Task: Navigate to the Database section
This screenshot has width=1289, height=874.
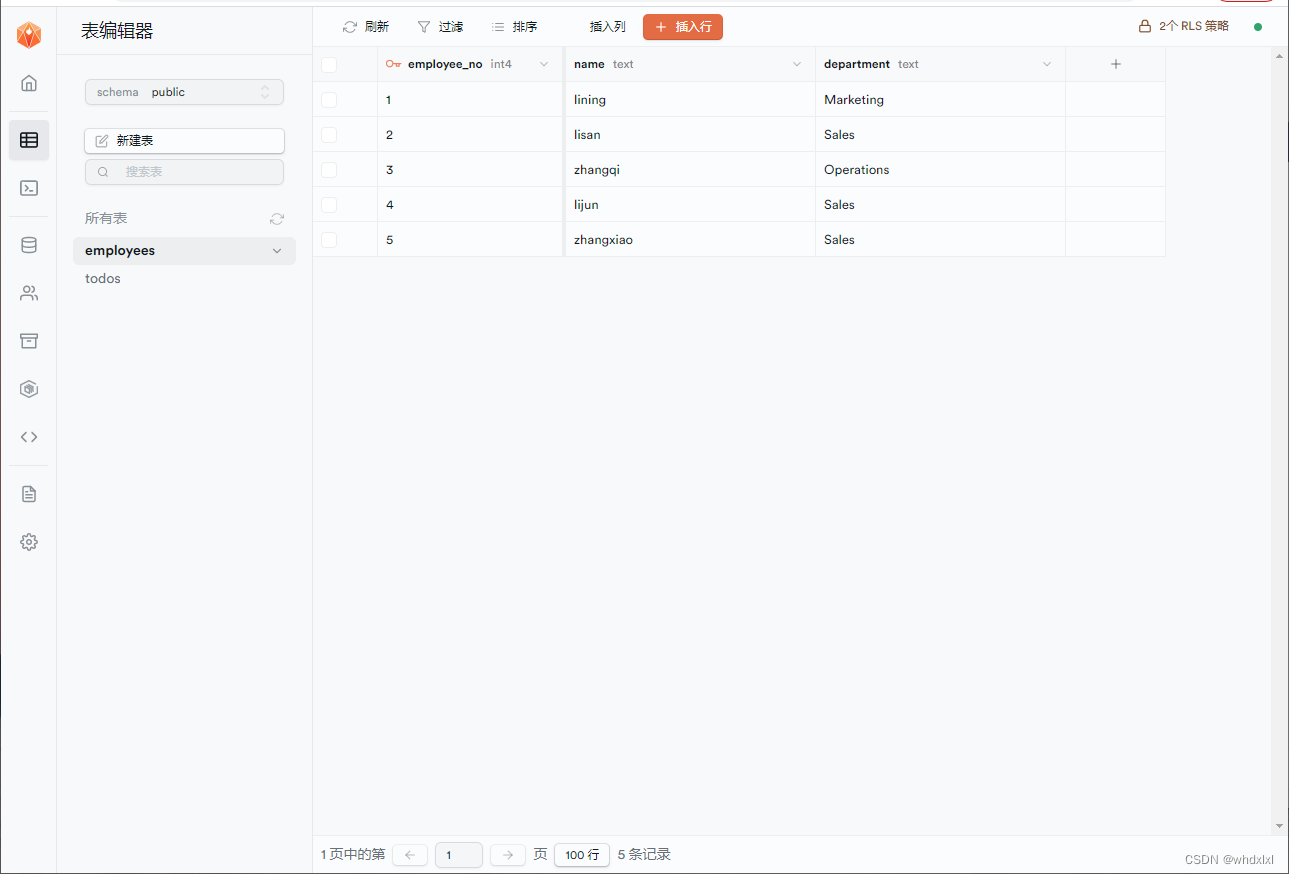Action: [28, 244]
